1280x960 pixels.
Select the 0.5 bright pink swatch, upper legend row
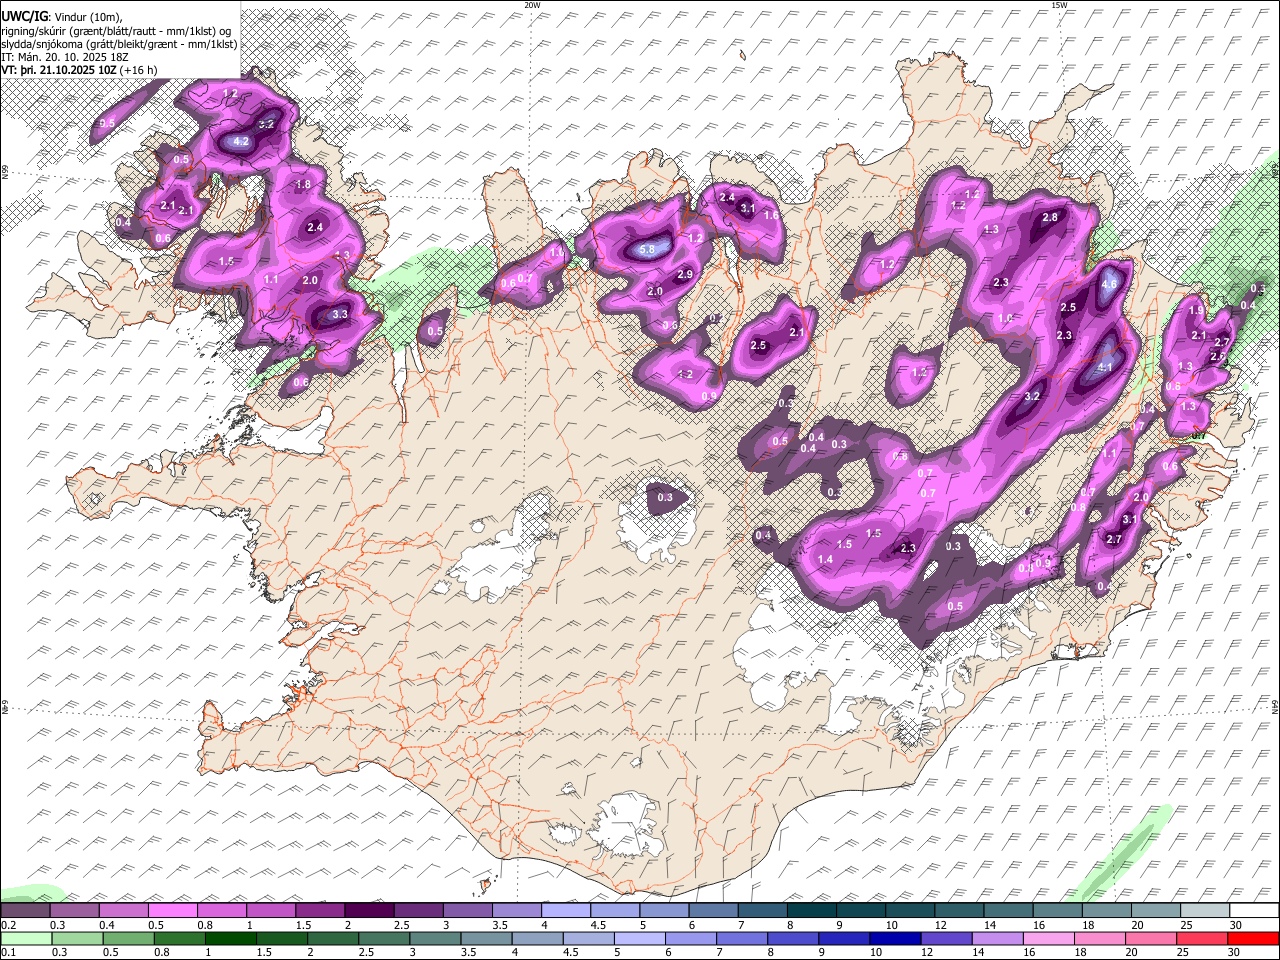172,911
